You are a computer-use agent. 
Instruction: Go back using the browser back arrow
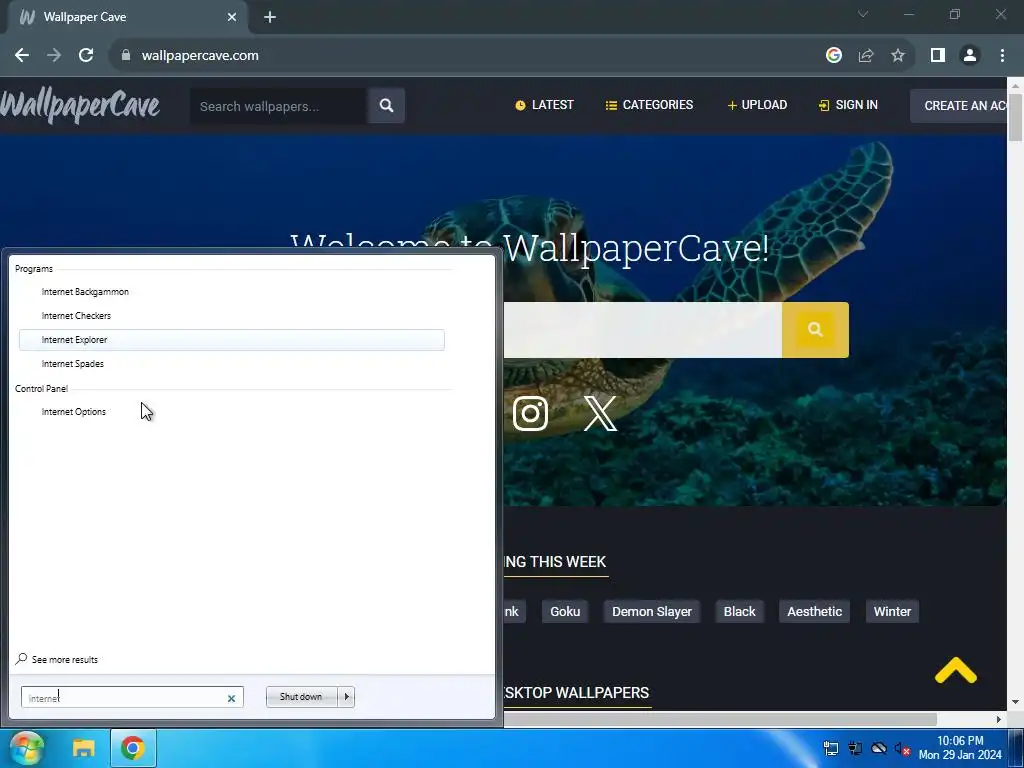pyautogui.click(x=22, y=56)
